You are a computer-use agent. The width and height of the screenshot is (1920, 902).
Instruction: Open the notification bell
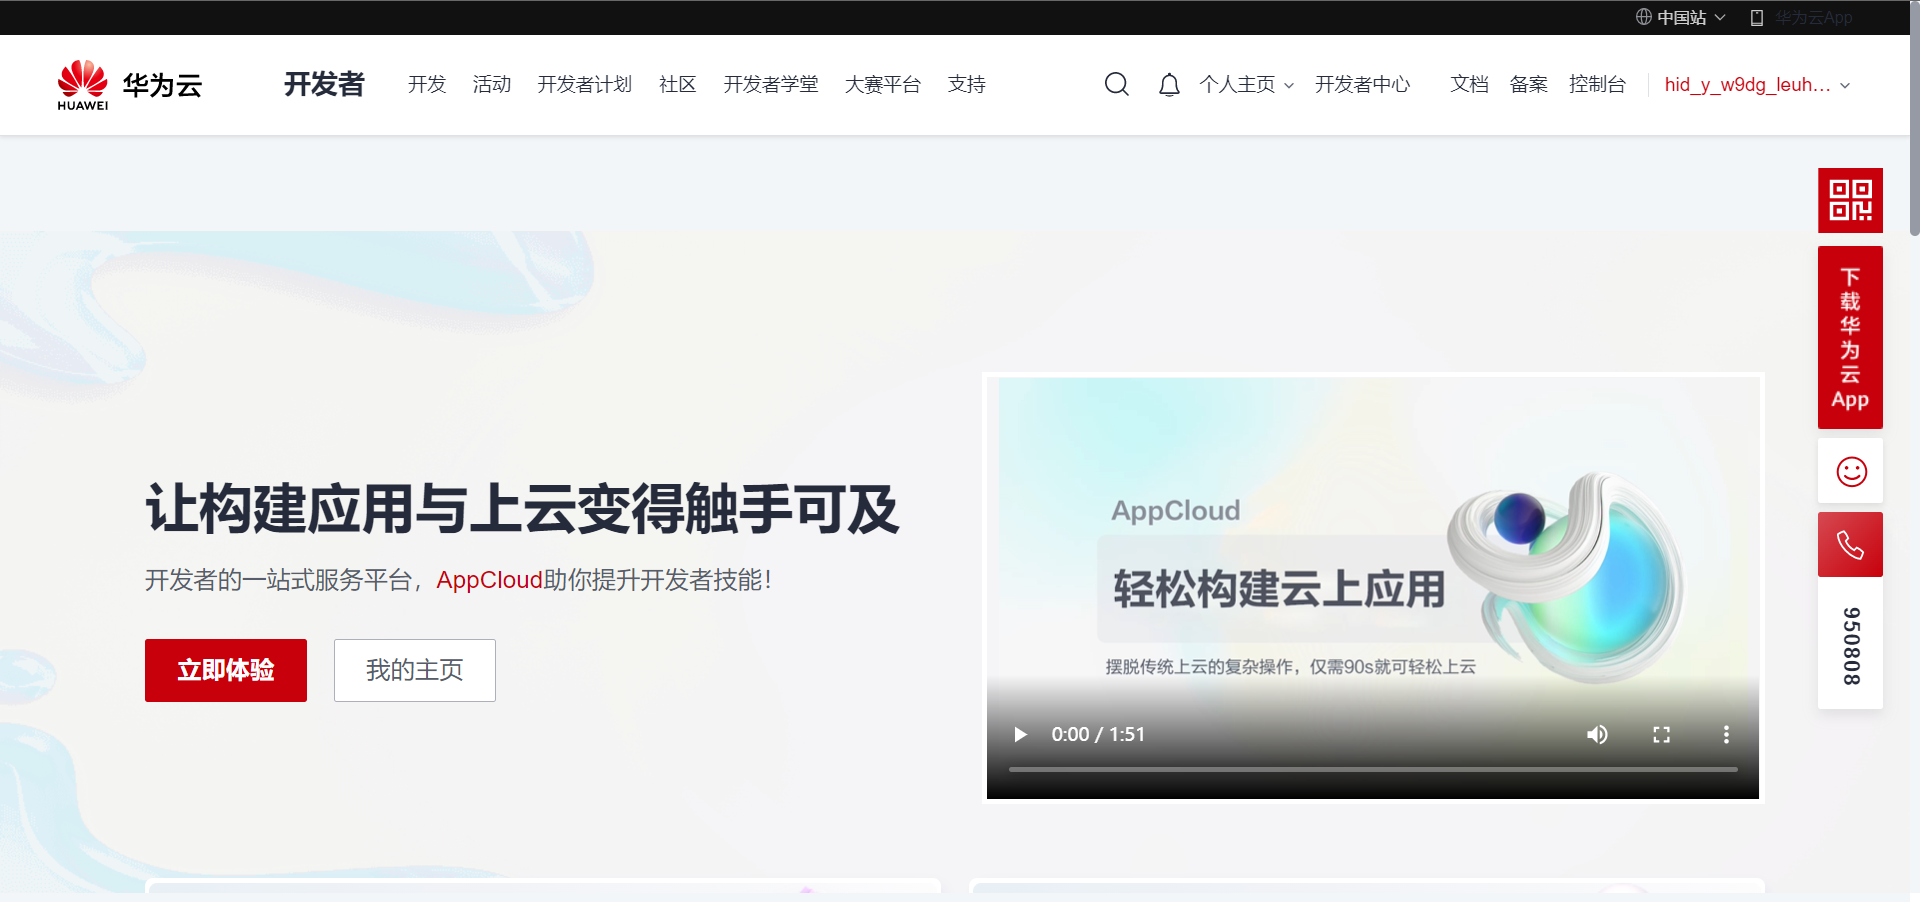(1169, 85)
